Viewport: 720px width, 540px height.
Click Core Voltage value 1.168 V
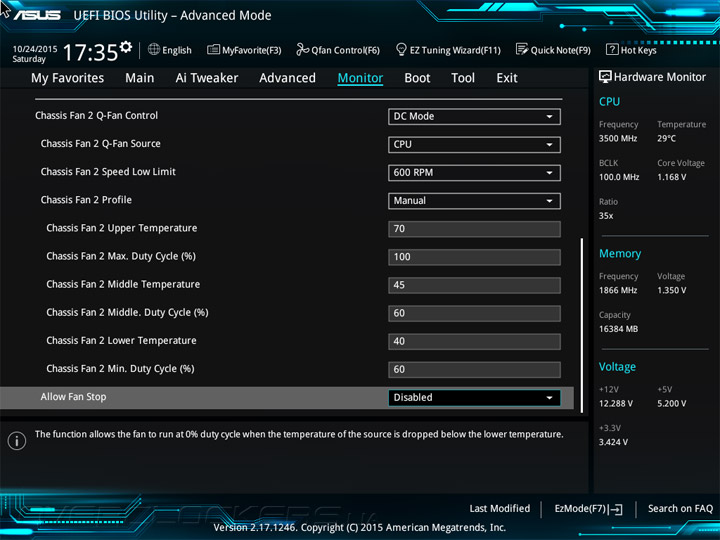(x=672, y=177)
